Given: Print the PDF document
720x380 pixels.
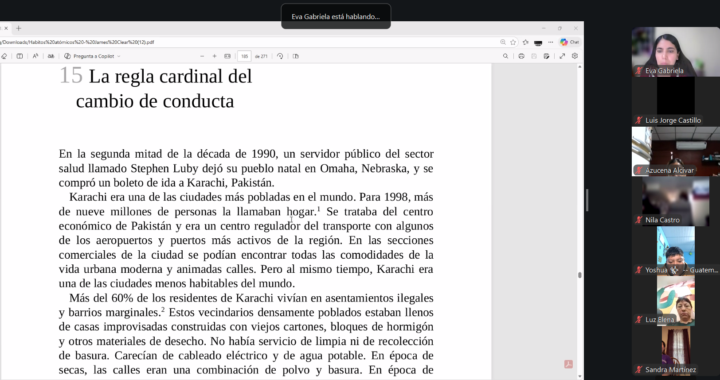Looking at the screenshot, I should [x=521, y=56].
